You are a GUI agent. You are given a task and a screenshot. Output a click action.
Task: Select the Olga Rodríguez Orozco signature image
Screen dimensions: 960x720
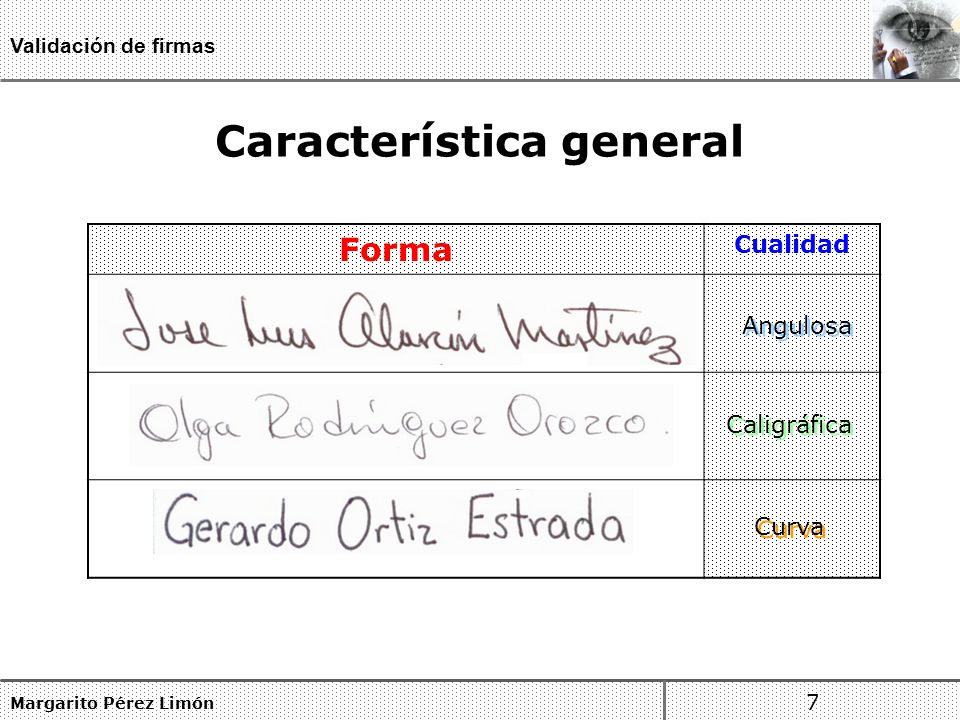pyautogui.click(x=401, y=426)
